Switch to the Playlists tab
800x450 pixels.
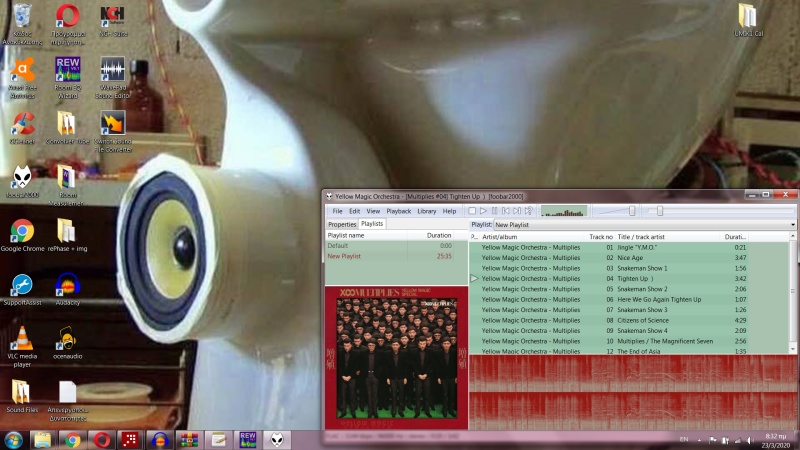372,224
